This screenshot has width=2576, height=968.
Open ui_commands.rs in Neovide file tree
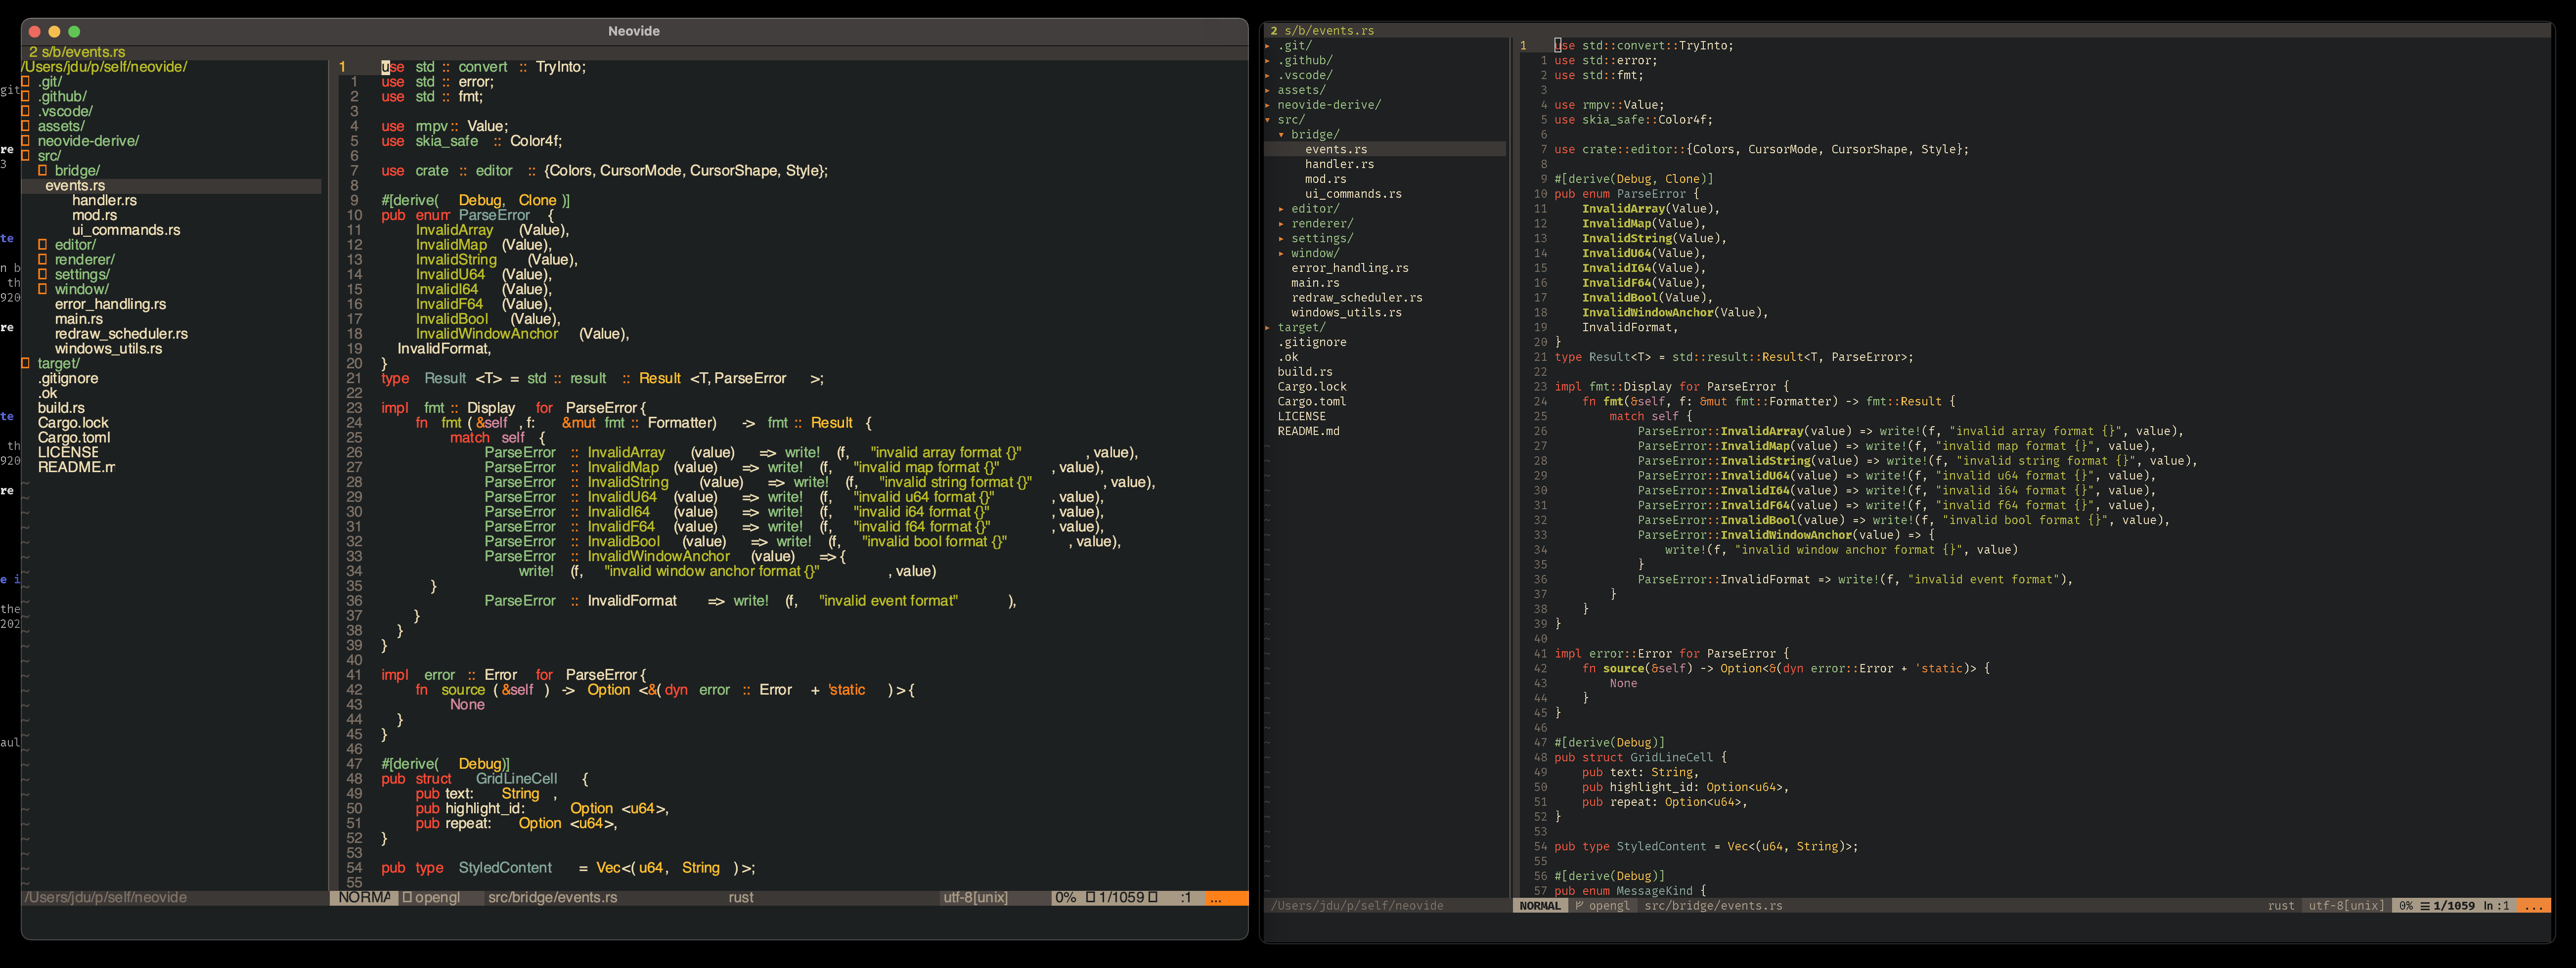point(126,230)
